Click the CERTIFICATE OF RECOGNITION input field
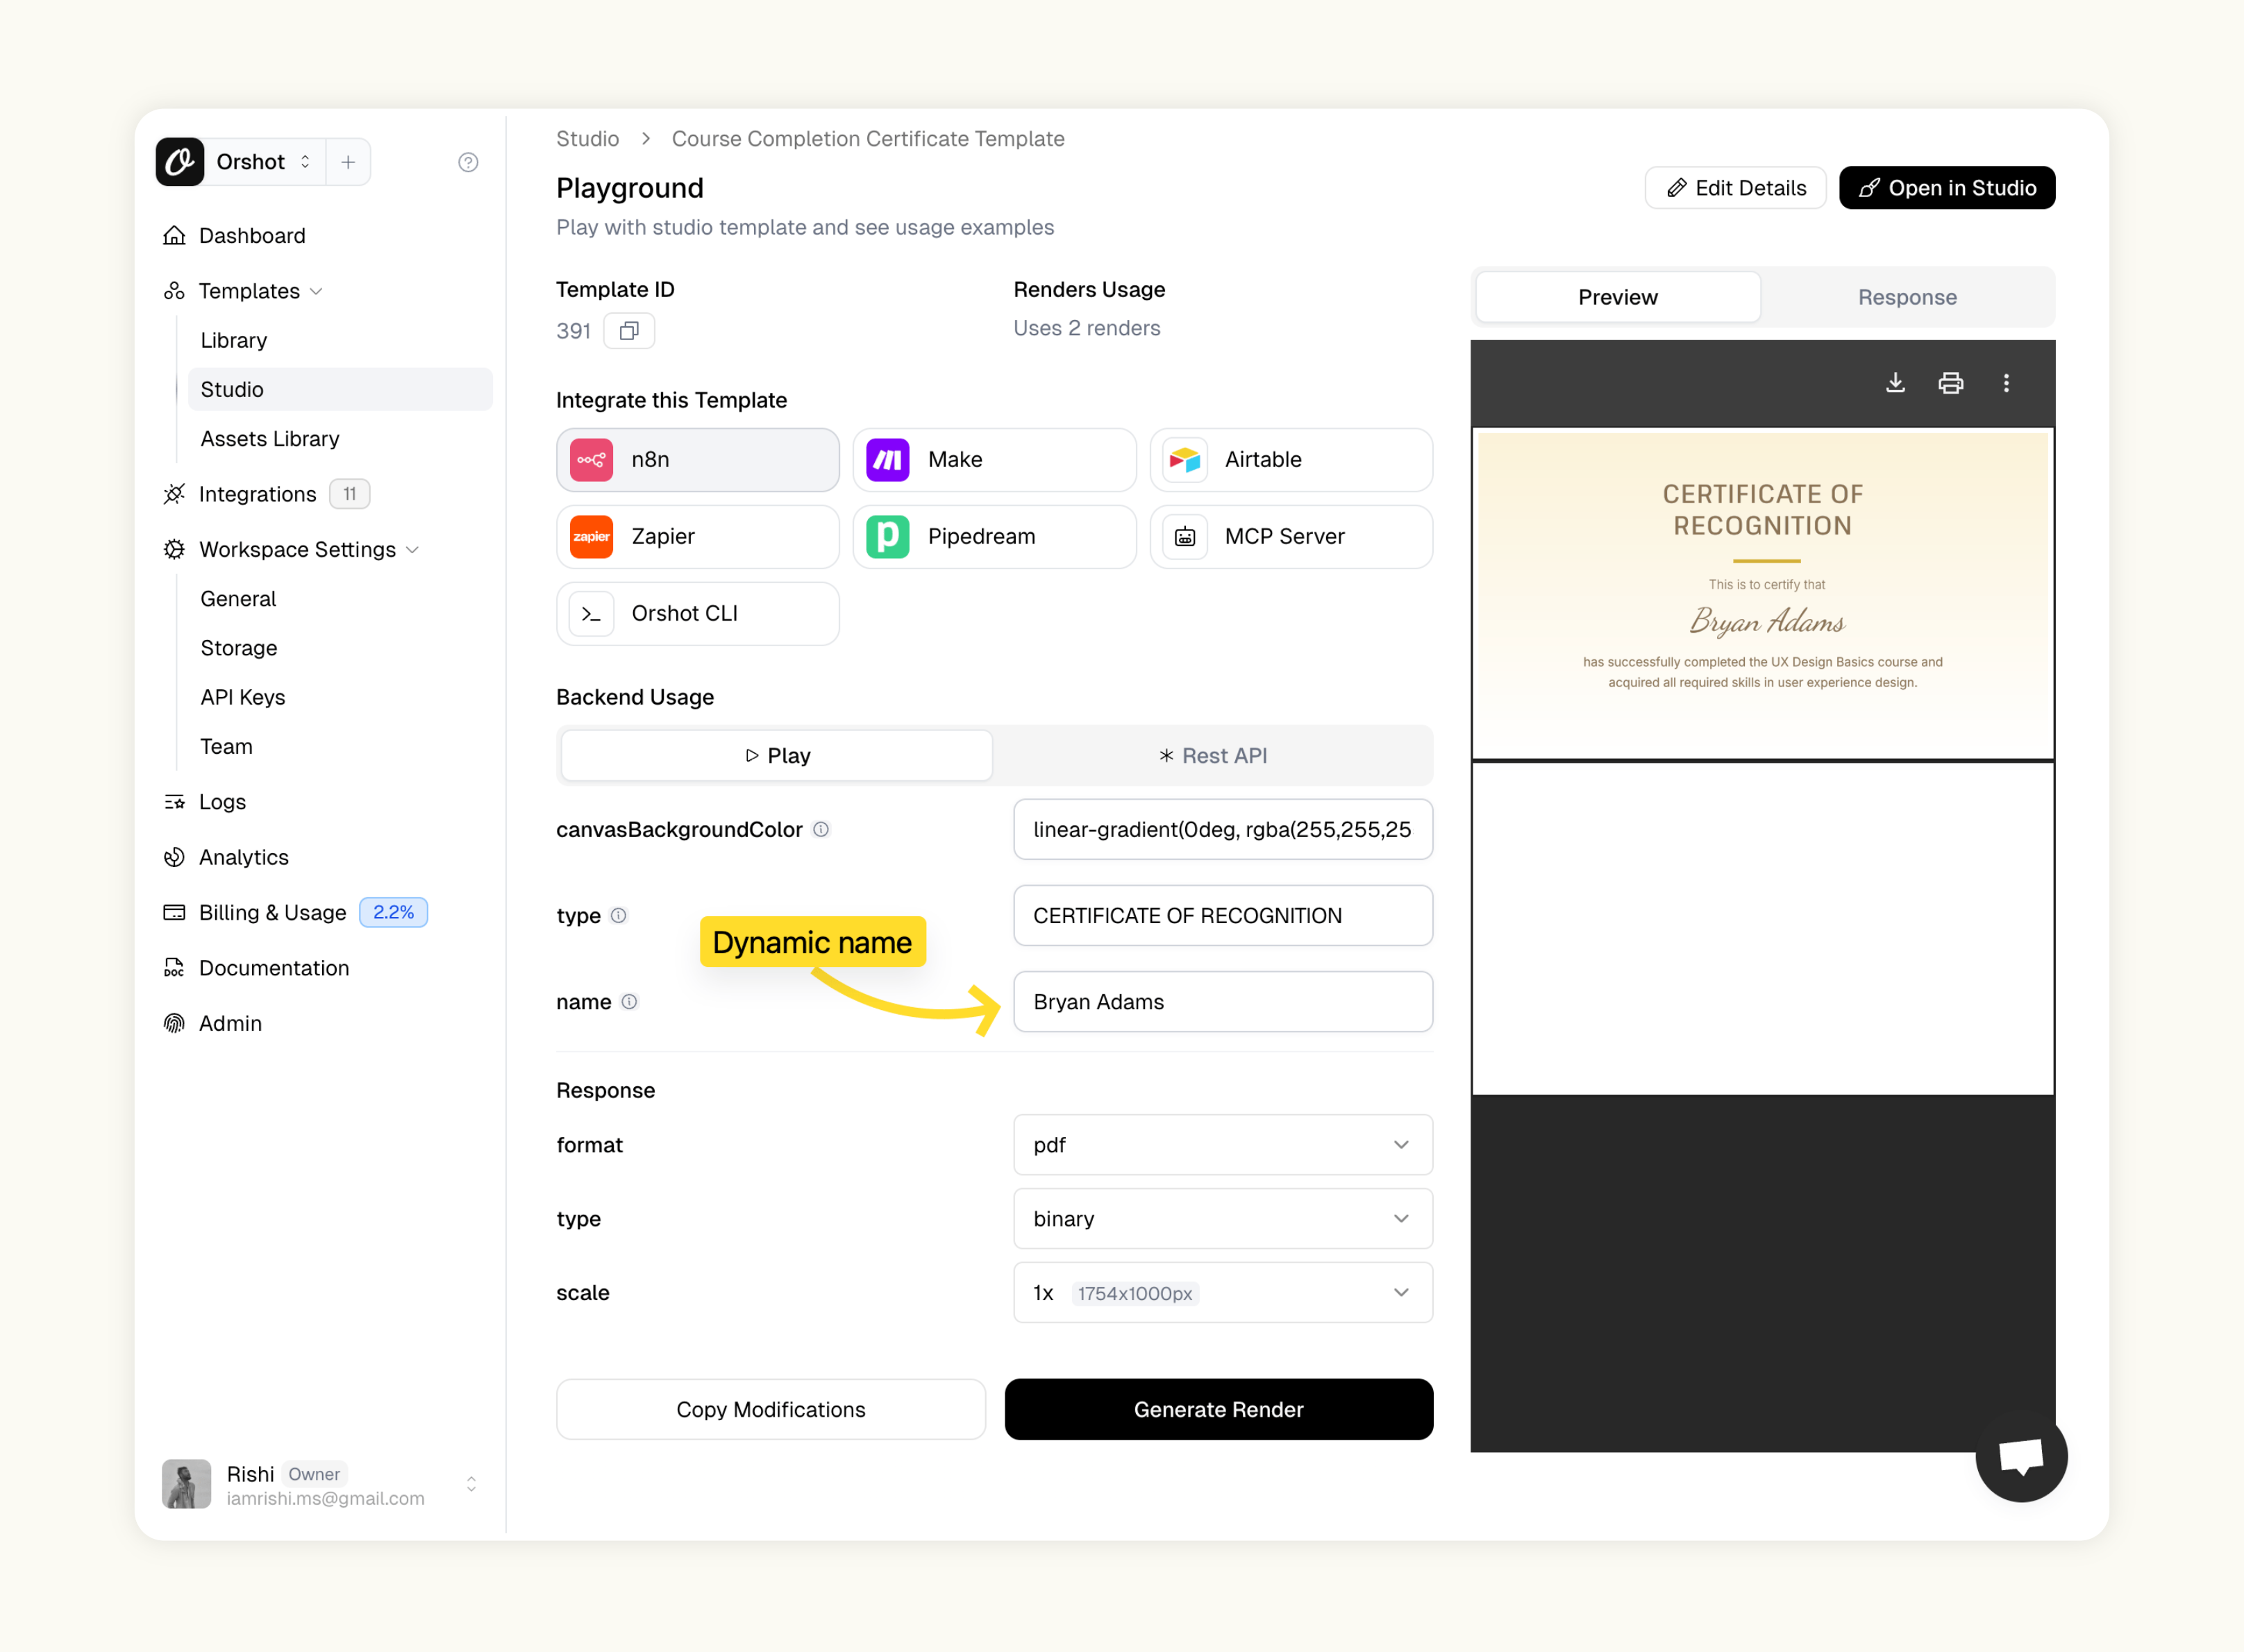2244x1652 pixels. (1223, 915)
